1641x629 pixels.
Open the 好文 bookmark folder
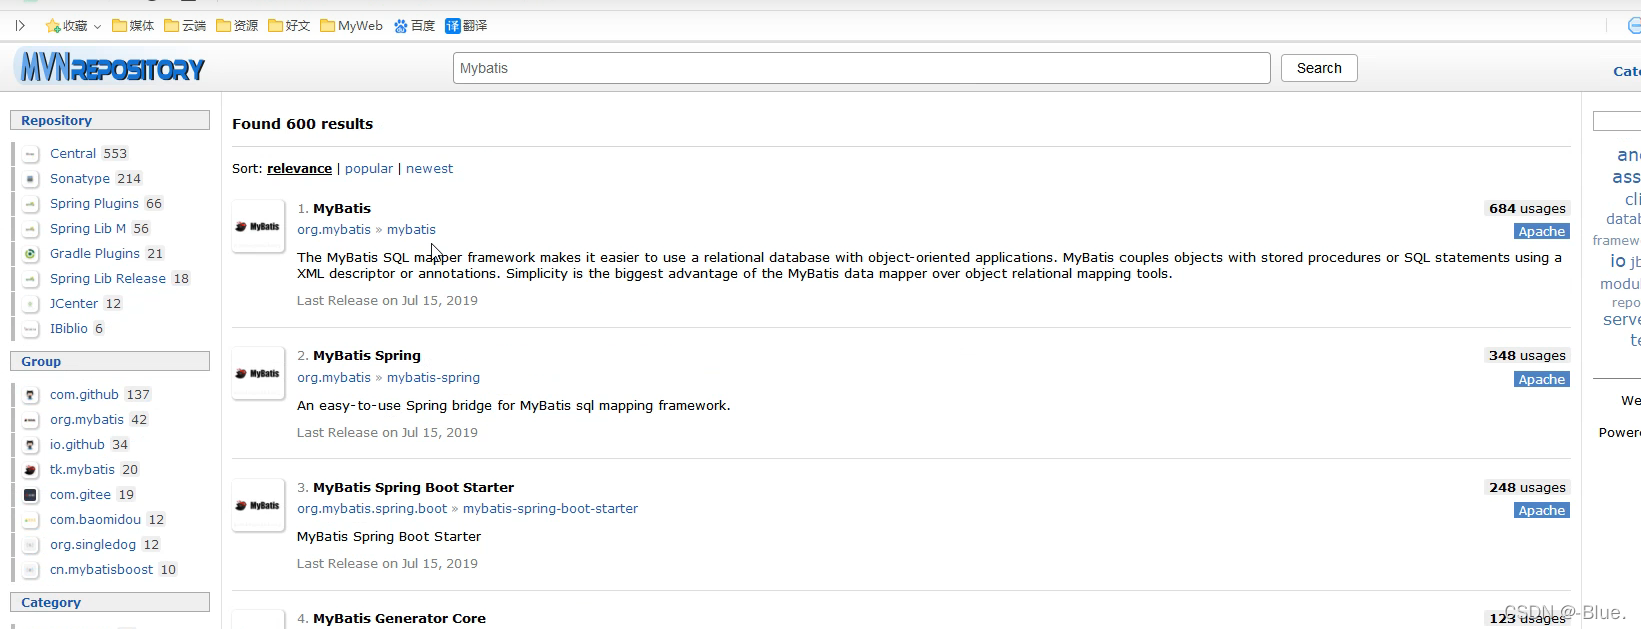(289, 26)
